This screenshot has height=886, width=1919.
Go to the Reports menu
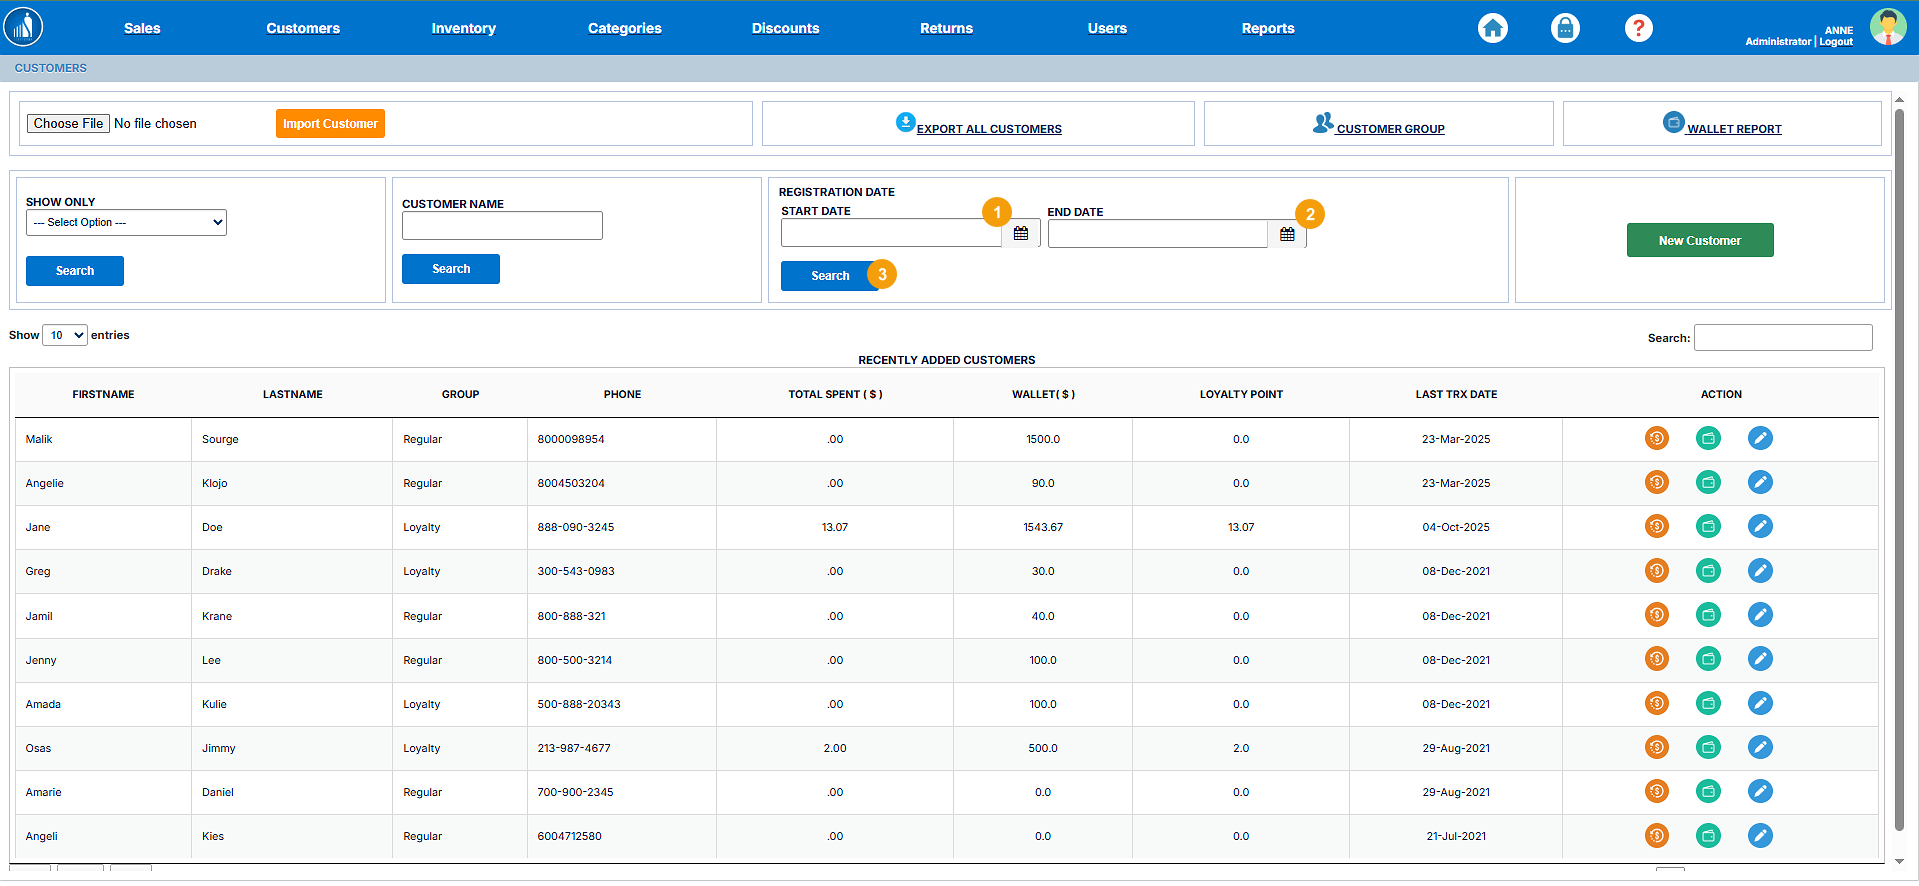(x=1267, y=28)
